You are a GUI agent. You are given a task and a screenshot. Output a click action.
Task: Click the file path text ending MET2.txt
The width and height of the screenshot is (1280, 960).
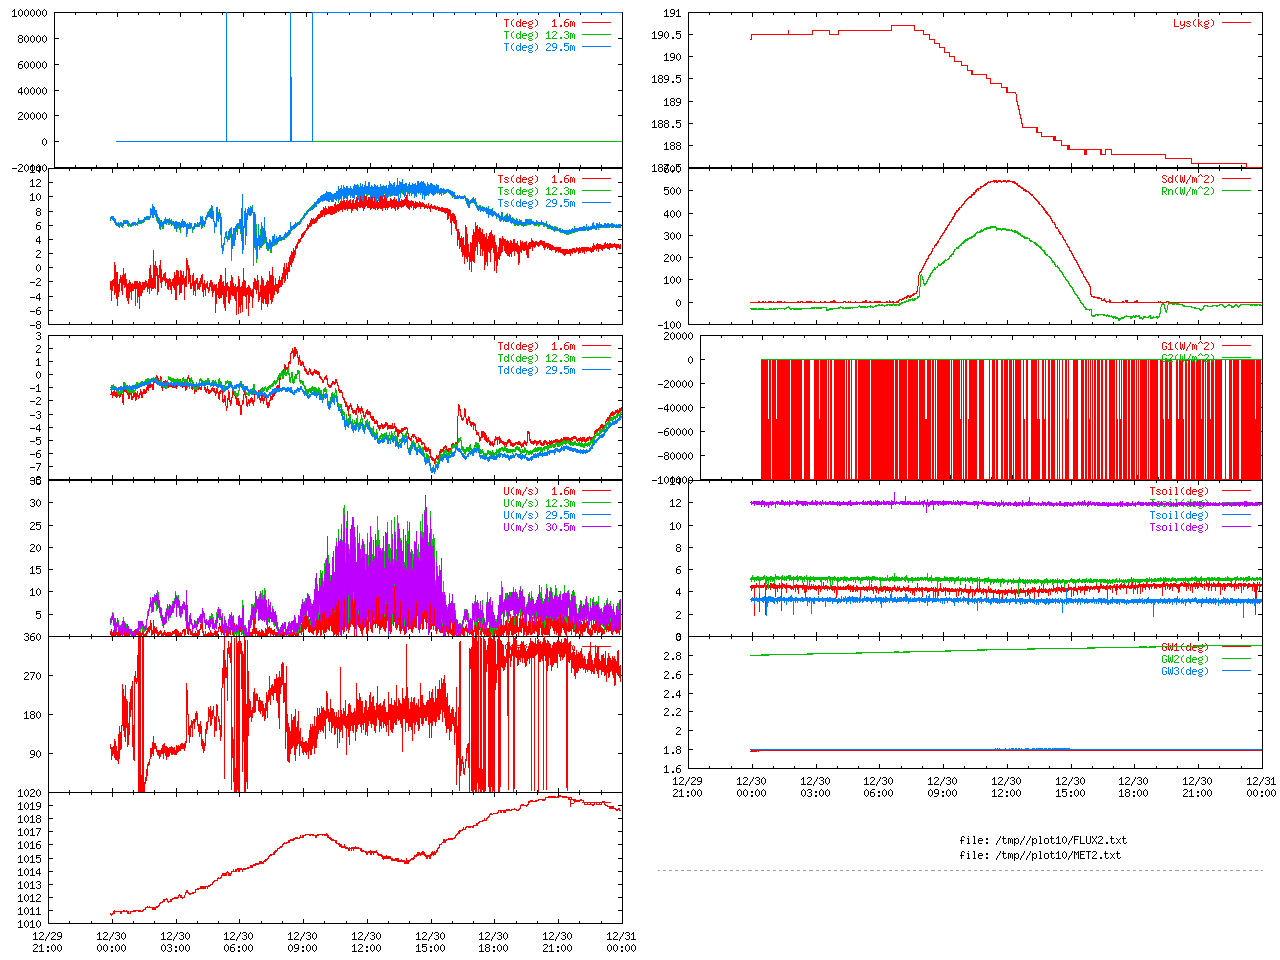click(x=1039, y=855)
